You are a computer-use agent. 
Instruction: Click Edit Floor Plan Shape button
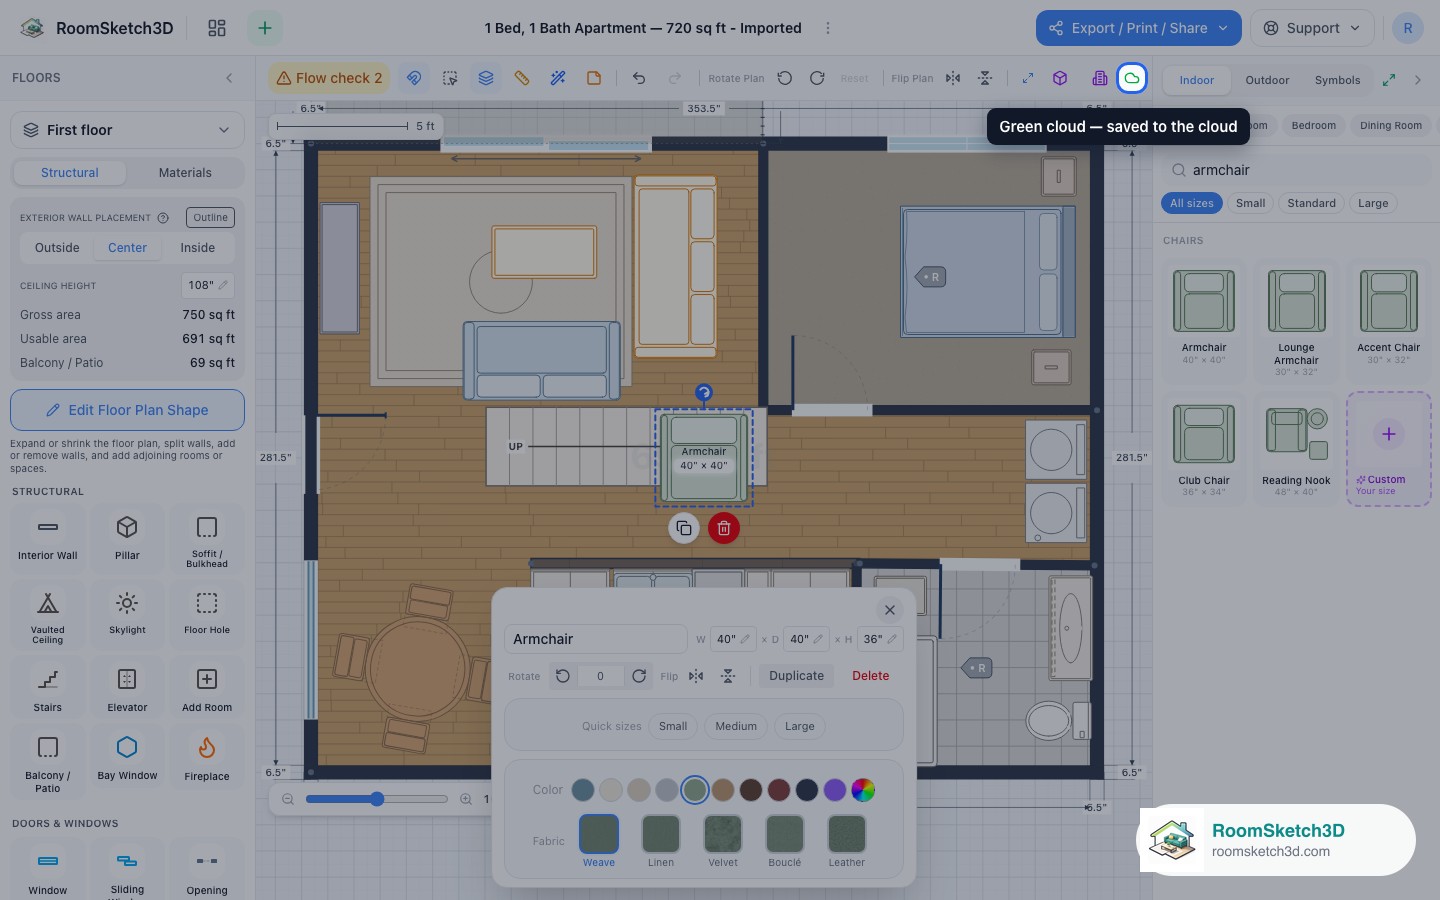[x=127, y=410]
